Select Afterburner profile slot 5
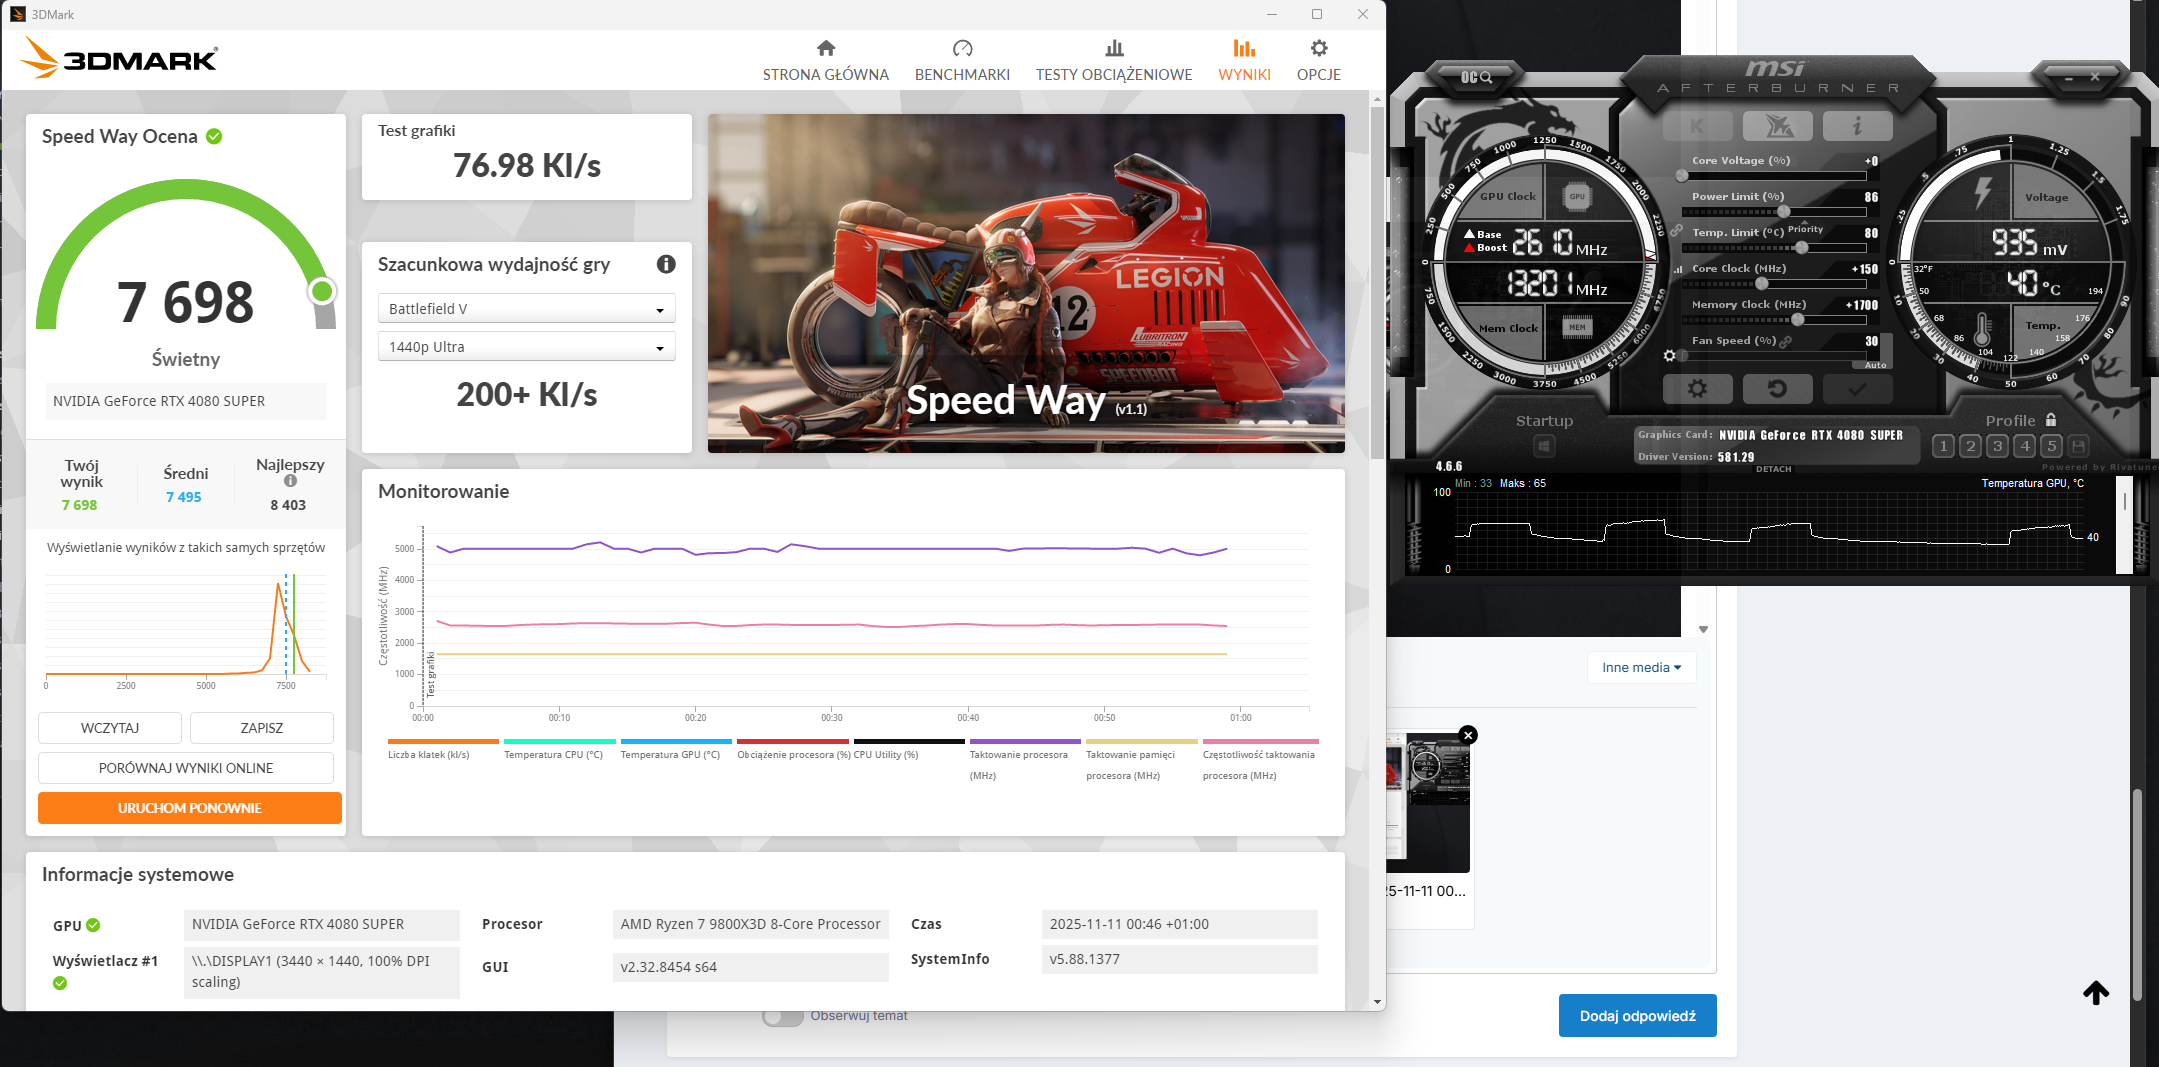This screenshot has height=1067, width=2159. tap(2051, 446)
